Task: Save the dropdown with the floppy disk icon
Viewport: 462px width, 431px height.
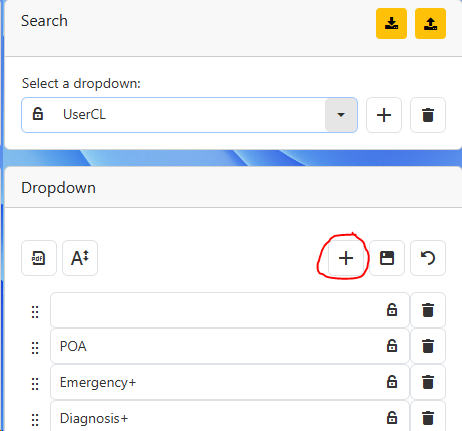Action: (387, 258)
